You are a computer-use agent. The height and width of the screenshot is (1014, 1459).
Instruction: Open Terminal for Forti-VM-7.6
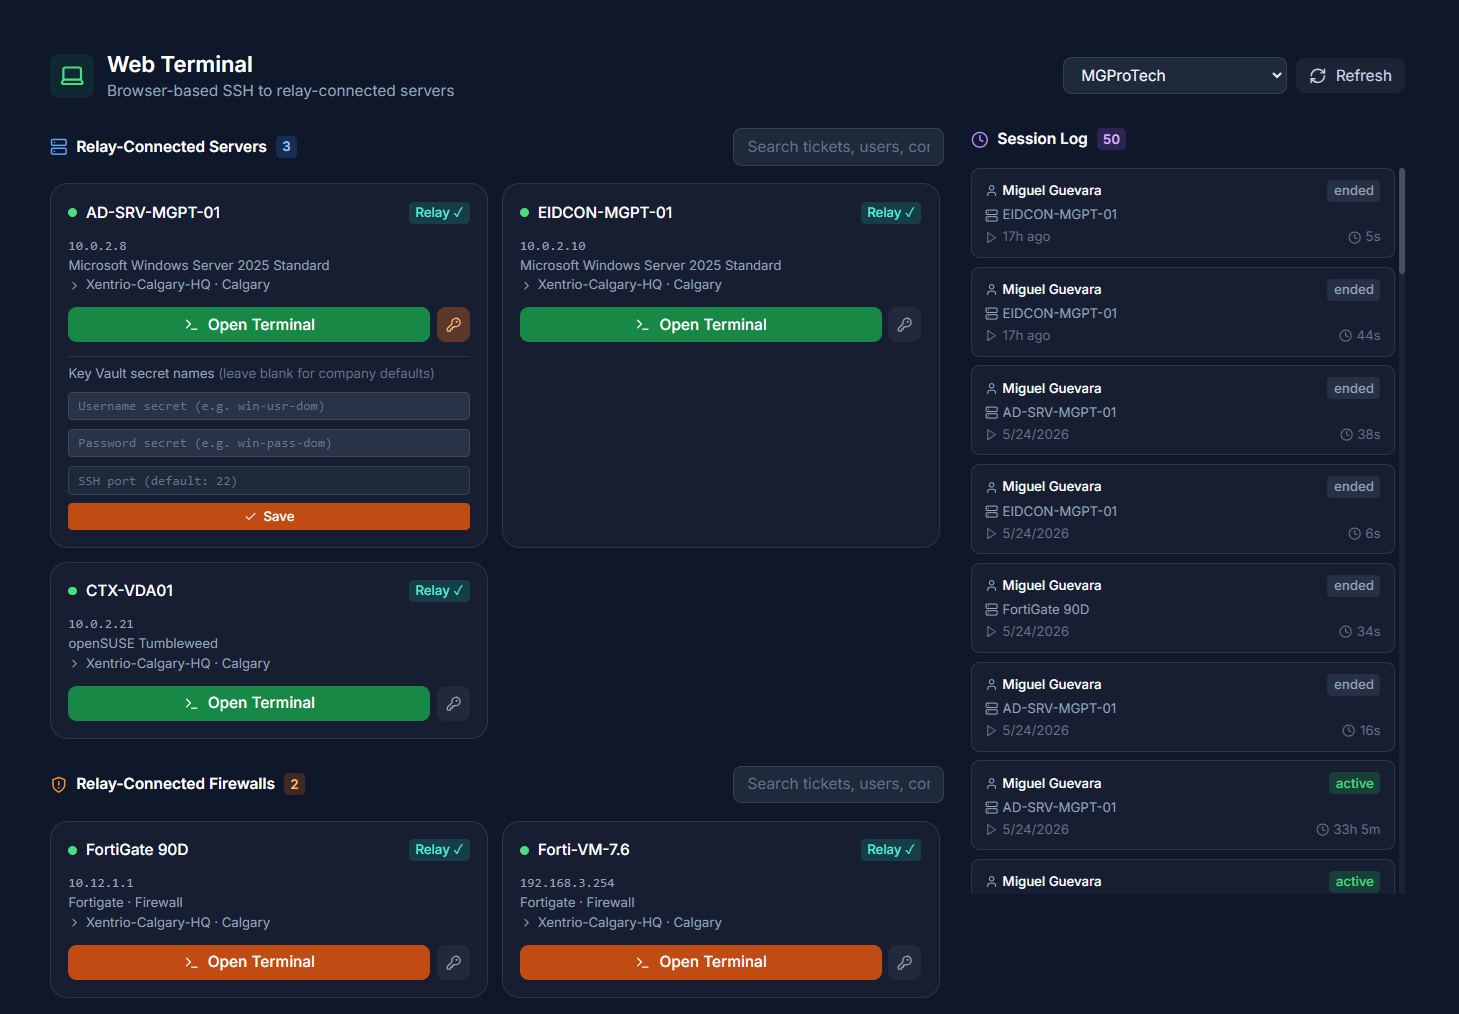tap(701, 962)
